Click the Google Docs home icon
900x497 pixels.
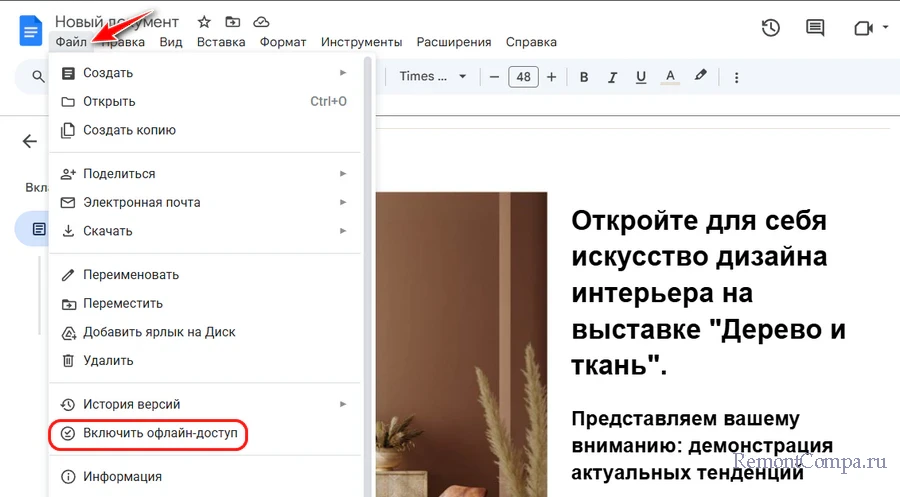(31, 30)
